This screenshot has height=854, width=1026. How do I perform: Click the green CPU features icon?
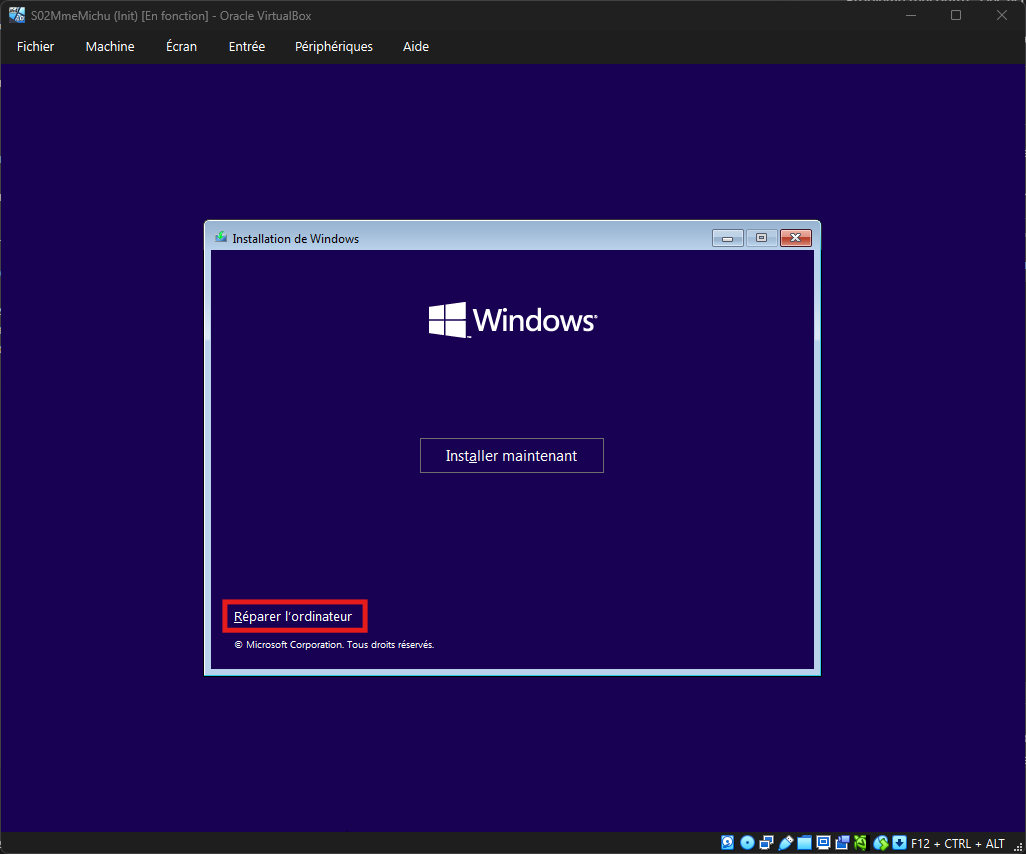point(861,842)
